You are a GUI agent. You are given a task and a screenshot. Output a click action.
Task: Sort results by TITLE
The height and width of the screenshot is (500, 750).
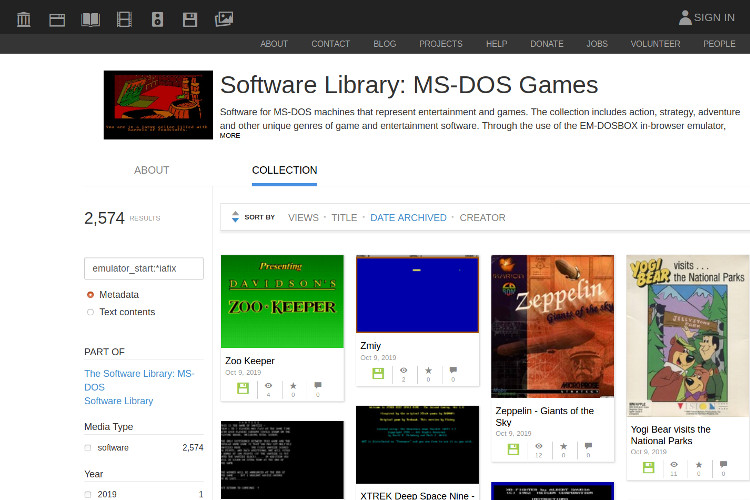tap(344, 217)
